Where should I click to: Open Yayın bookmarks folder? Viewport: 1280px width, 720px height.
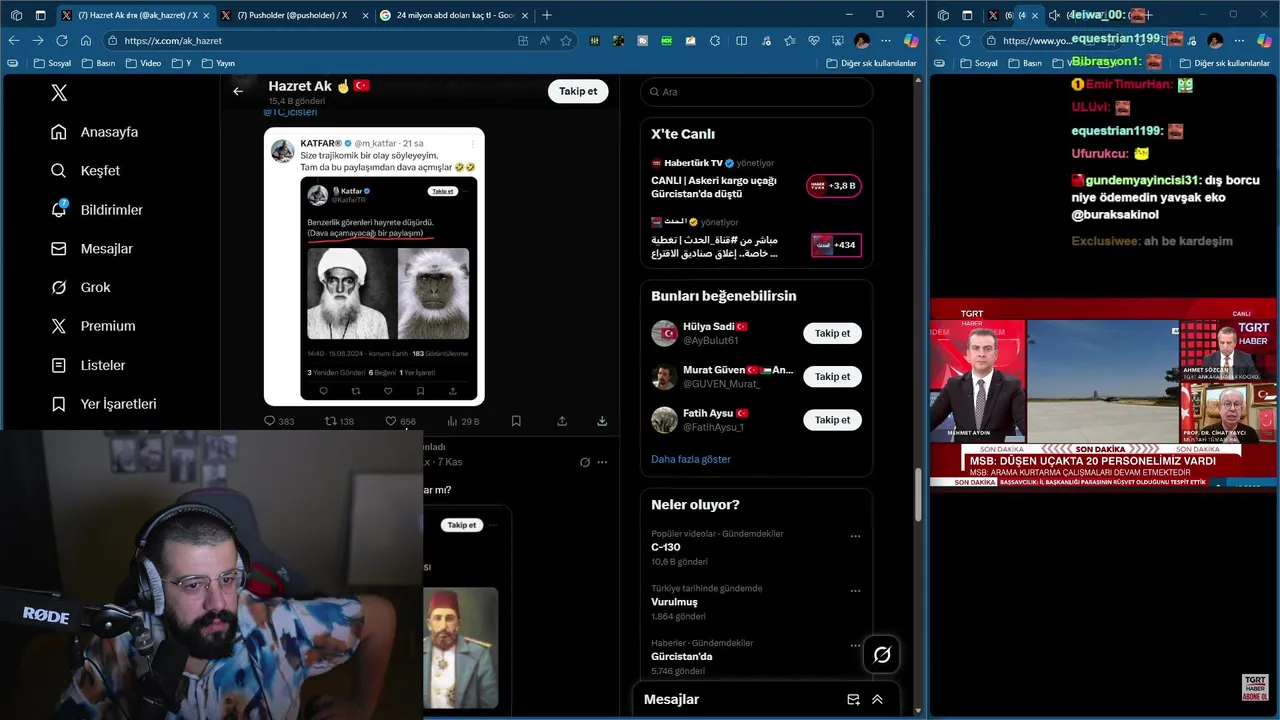(218, 63)
